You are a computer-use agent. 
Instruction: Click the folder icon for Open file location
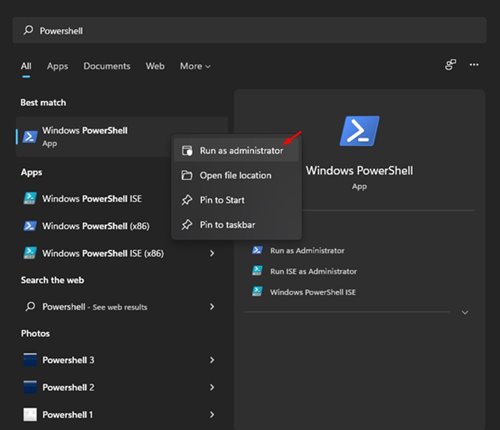click(187, 175)
